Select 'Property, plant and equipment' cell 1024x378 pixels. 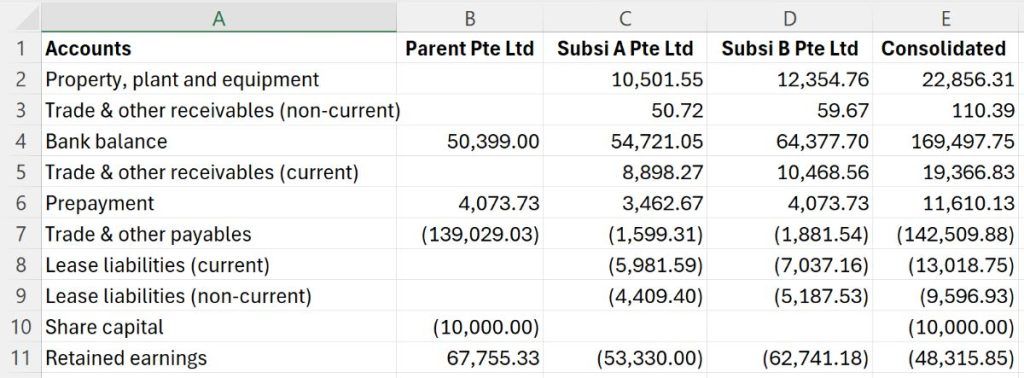pyautogui.click(x=219, y=79)
